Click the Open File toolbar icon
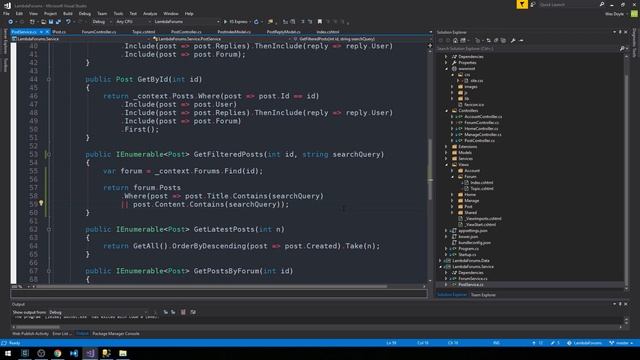640x360 pixels. [43, 22]
